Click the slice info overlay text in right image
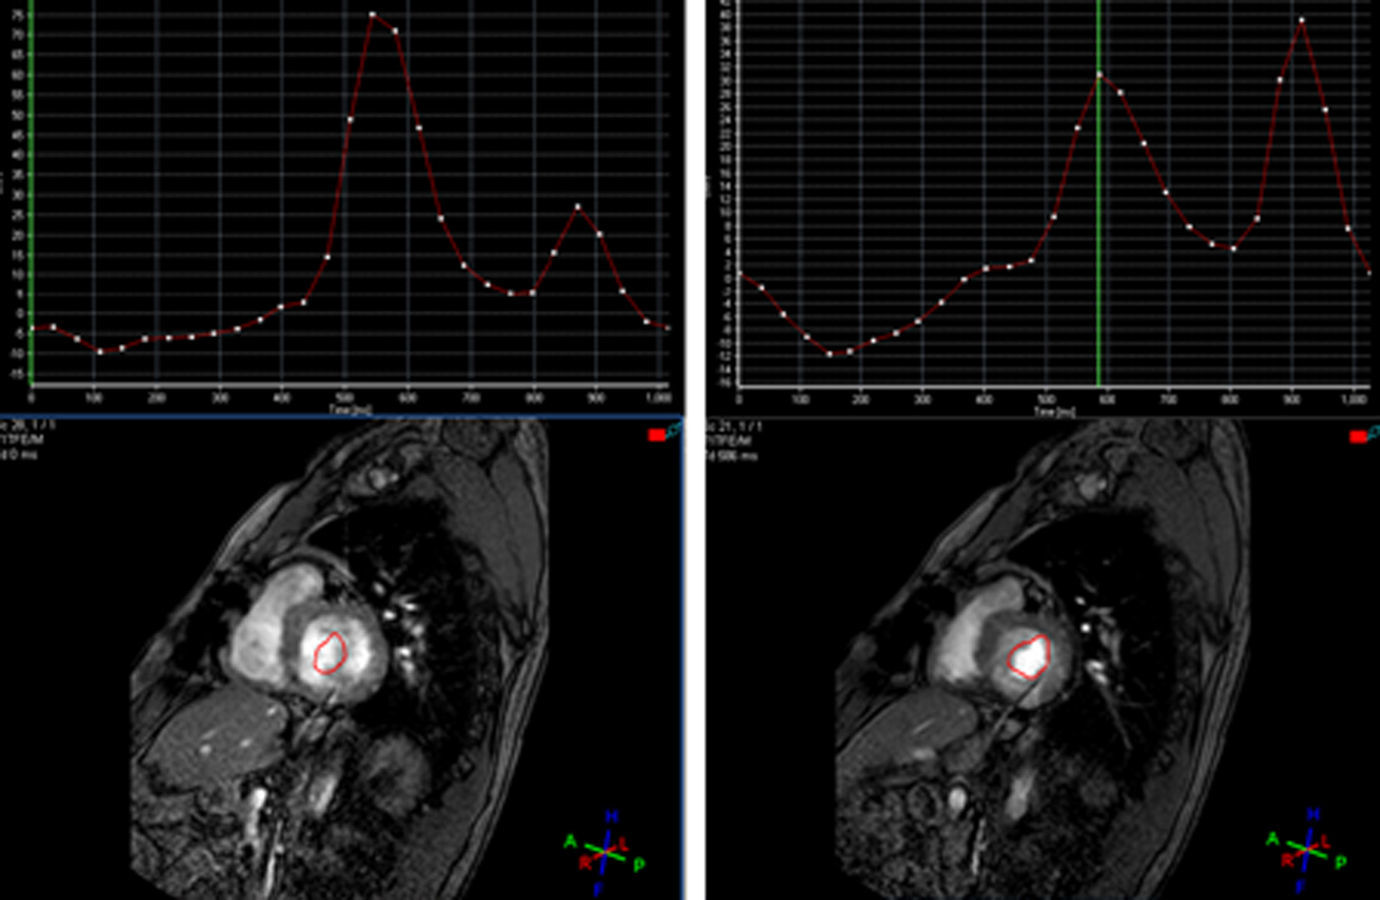Image resolution: width=1380 pixels, height=900 pixels. (731, 441)
